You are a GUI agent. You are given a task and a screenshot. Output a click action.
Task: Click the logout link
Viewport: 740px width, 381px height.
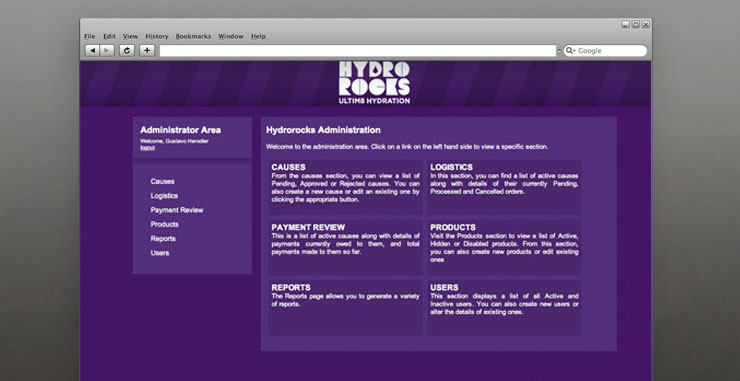[147, 148]
